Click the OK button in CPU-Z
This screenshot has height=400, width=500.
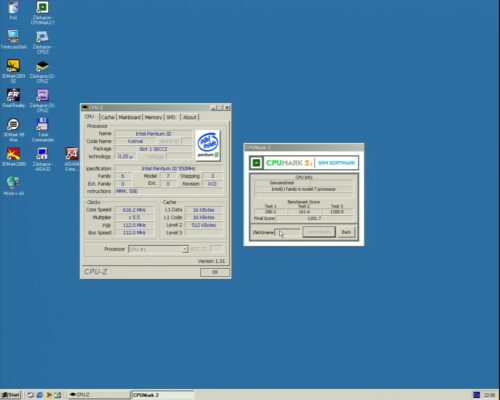coord(215,272)
